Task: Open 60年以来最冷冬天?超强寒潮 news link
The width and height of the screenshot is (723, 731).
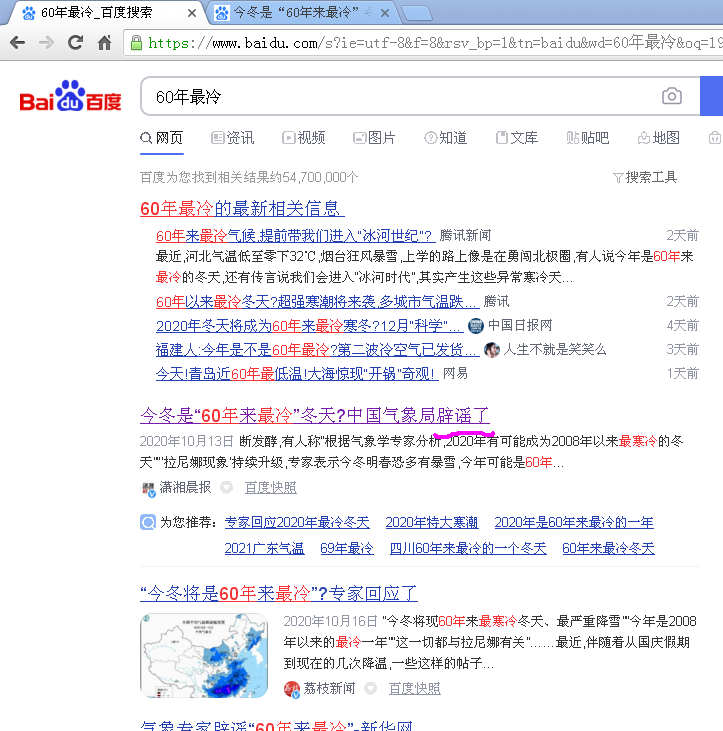Action: click(317, 302)
